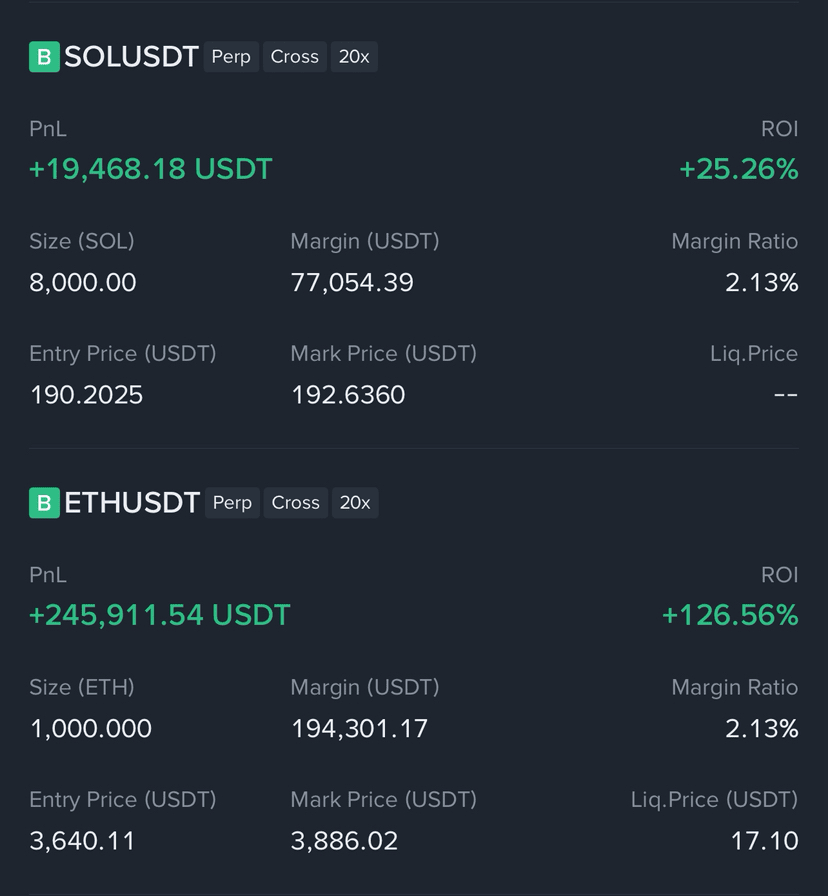Tap the Cross margin tag on ETHUSDT
Image resolution: width=828 pixels, height=896 pixels.
pyautogui.click(x=296, y=503)
